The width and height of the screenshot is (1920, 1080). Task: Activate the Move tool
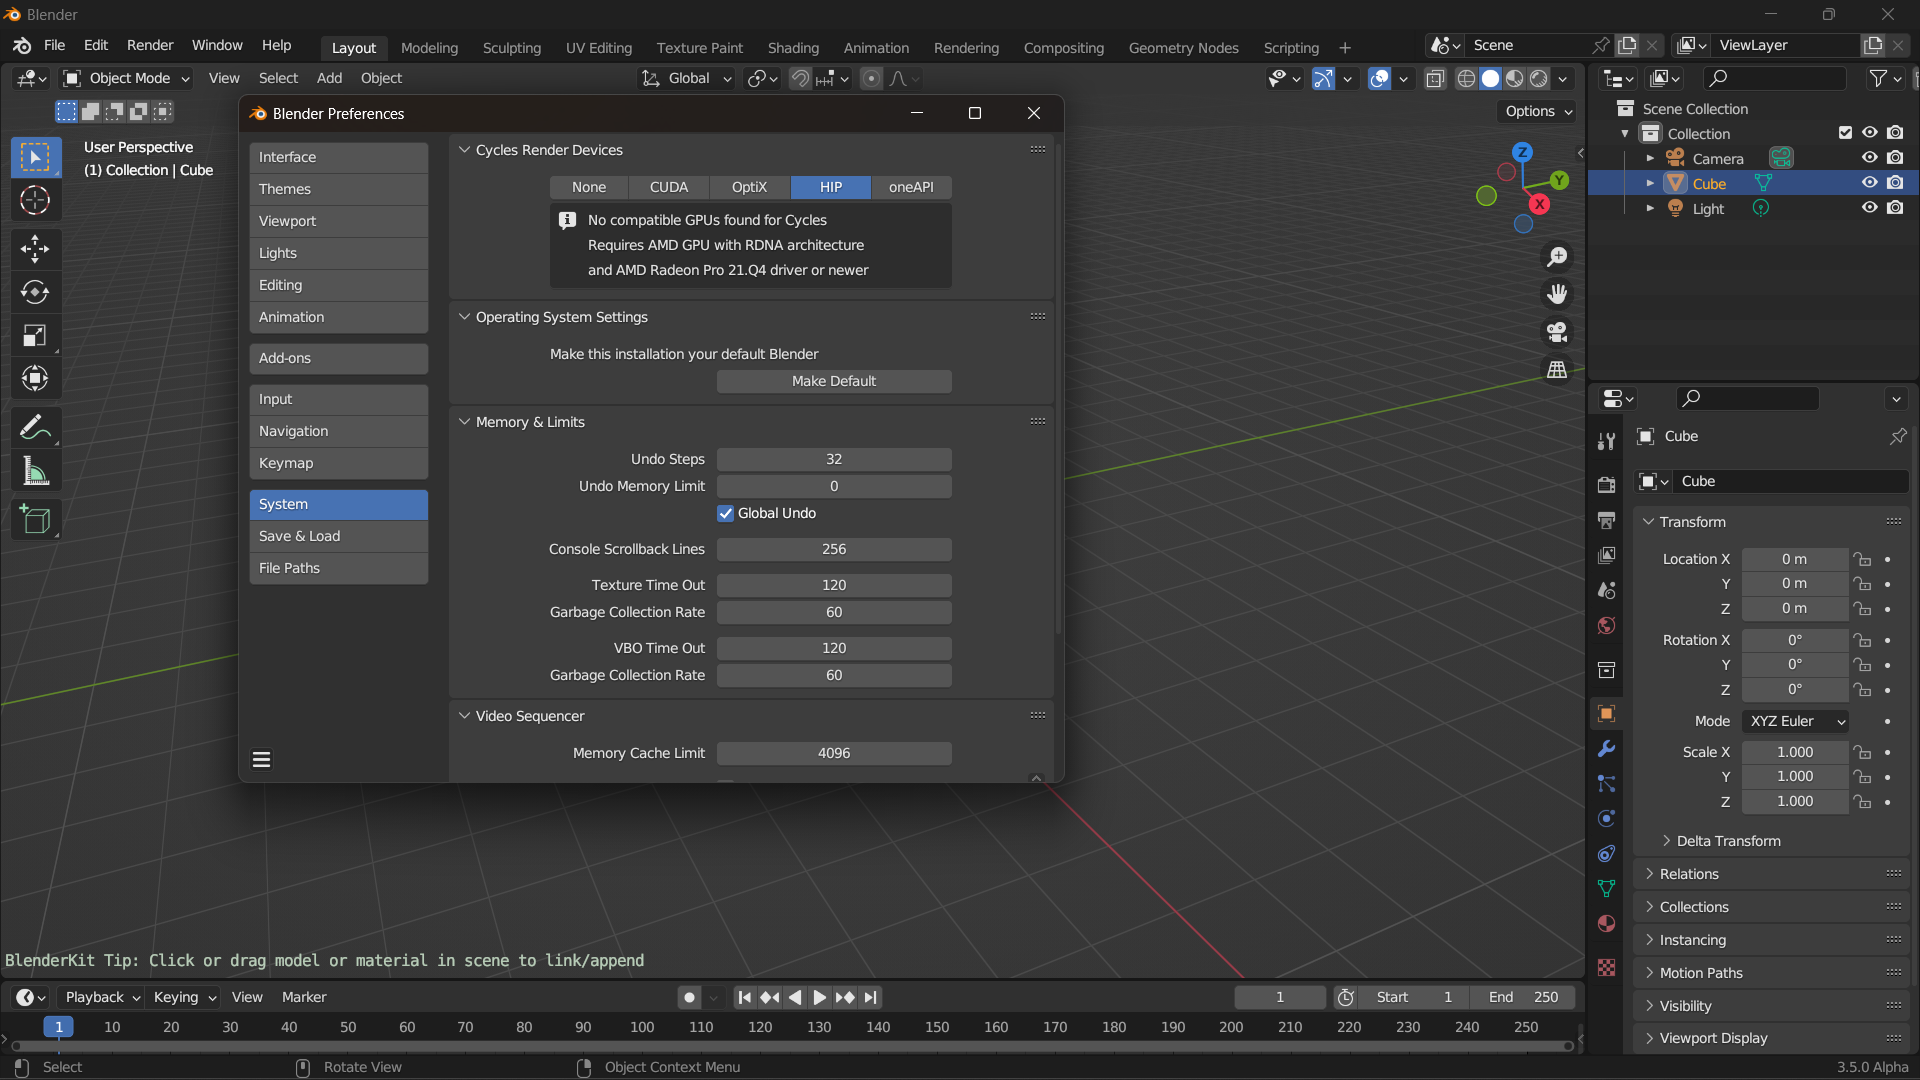click(x=35, y=248)
